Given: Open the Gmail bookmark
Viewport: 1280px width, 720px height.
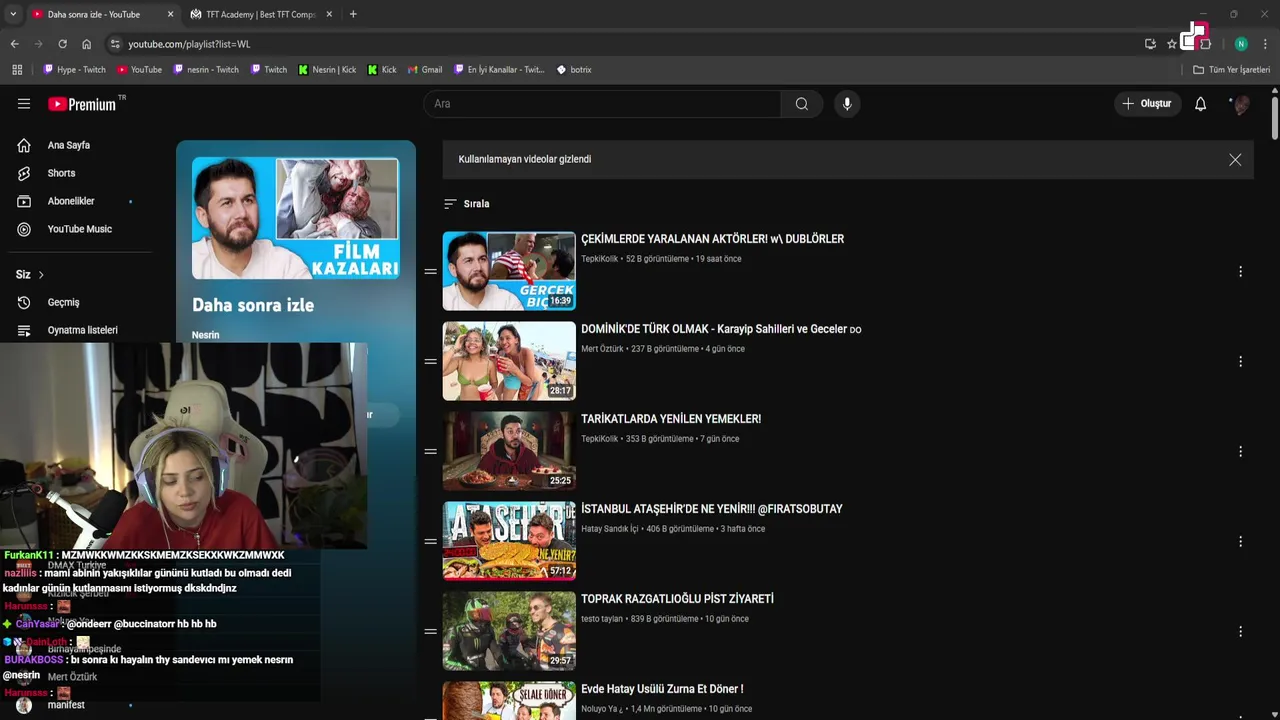Looking at the screenshot, I should click(x=424, y=70).
